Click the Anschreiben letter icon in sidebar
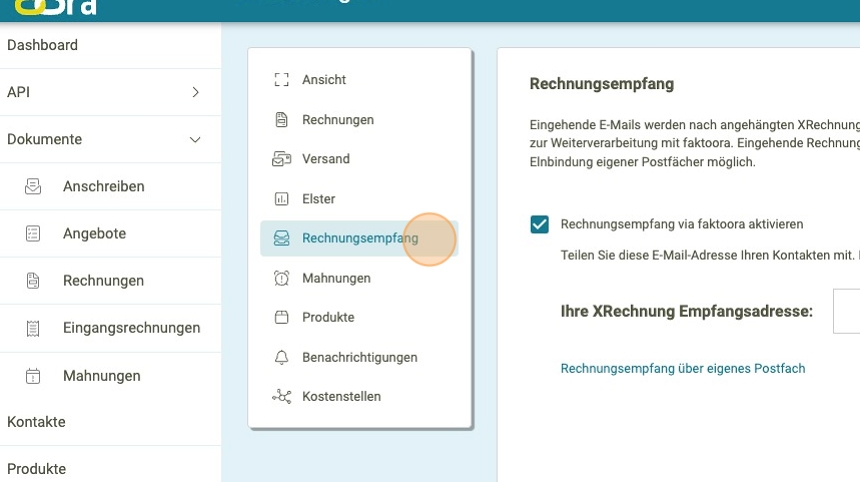The width and height of the screenshot is (860, 482). (33, 186)
